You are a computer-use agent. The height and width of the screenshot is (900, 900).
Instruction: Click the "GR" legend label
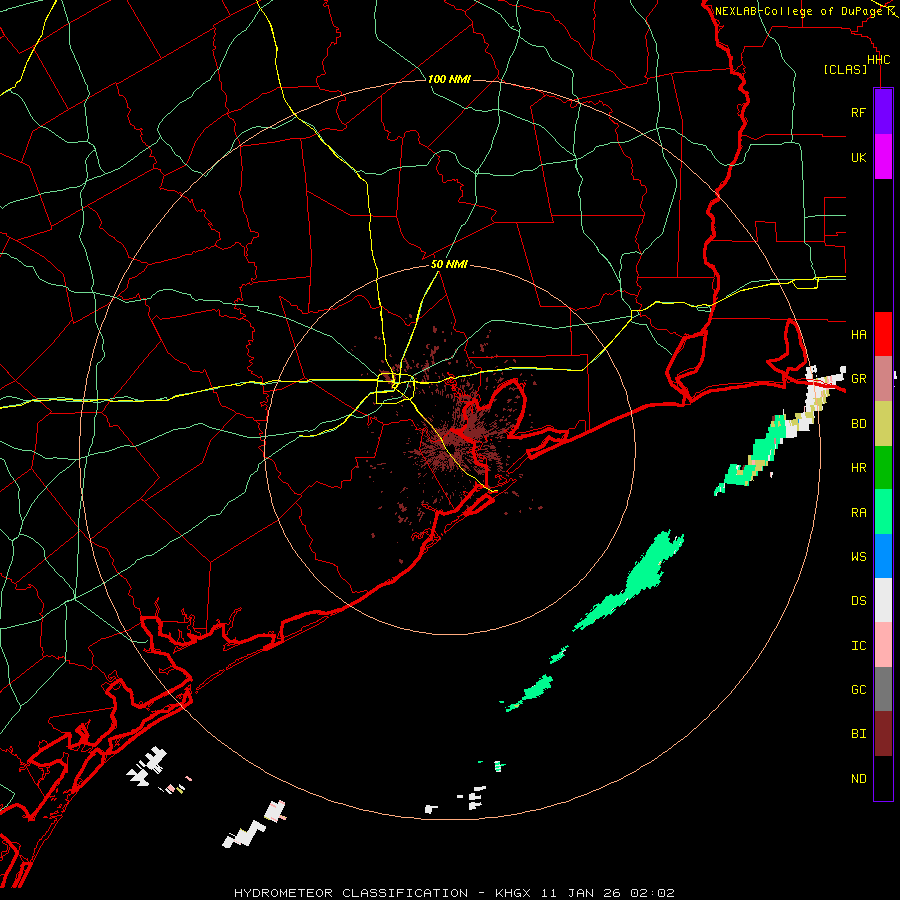[x=858, y=379]
